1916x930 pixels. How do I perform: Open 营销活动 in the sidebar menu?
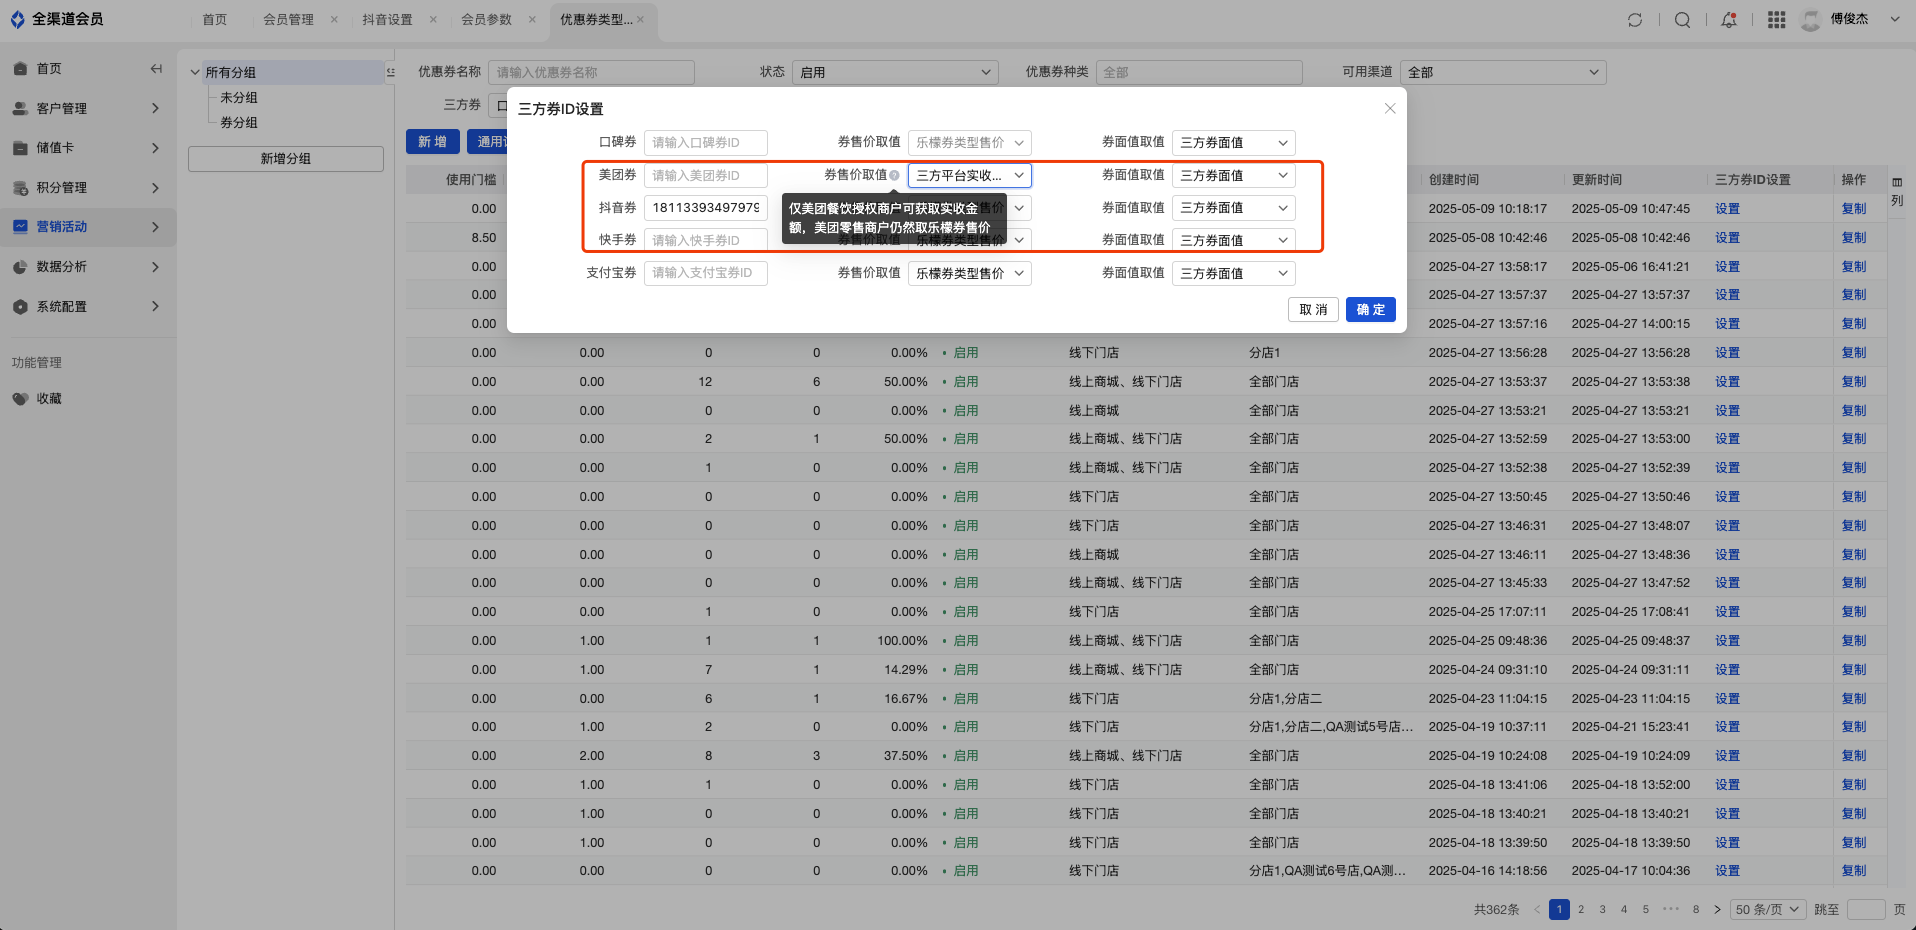click(88, 227)
